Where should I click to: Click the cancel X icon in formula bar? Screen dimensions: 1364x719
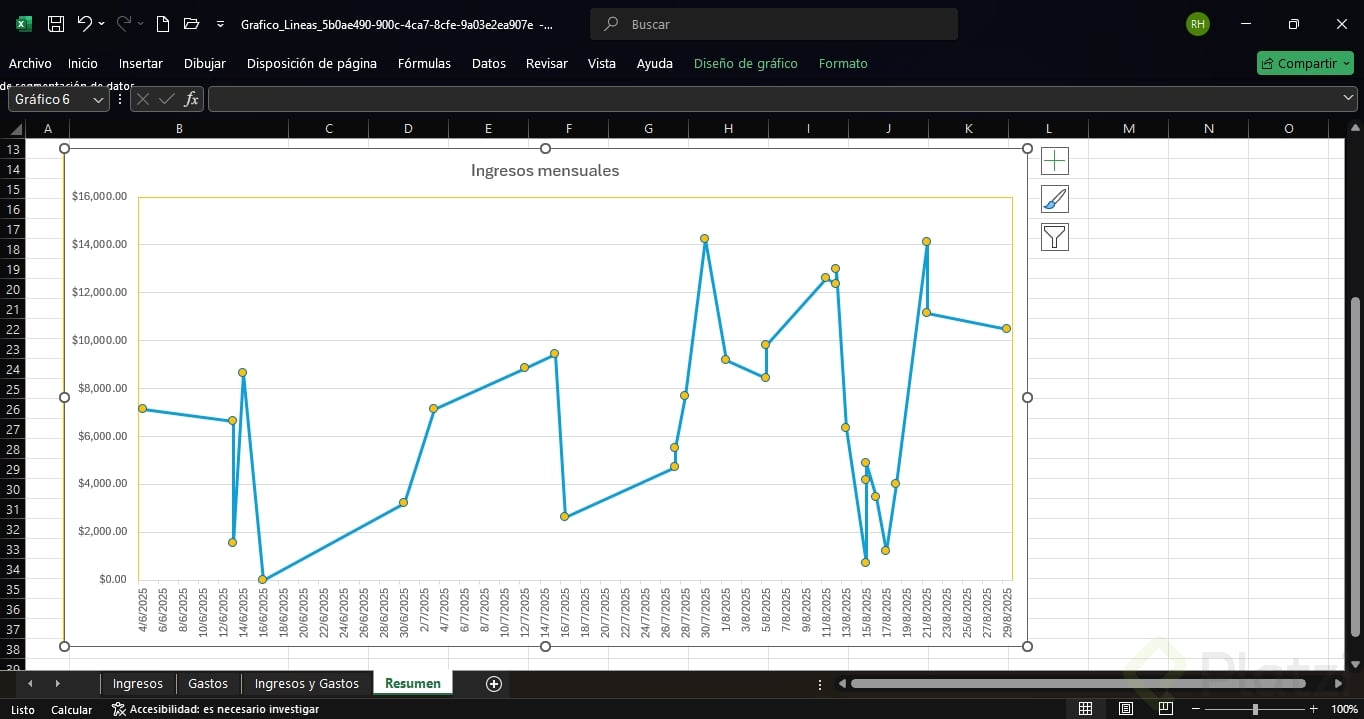tap(143, 99)
